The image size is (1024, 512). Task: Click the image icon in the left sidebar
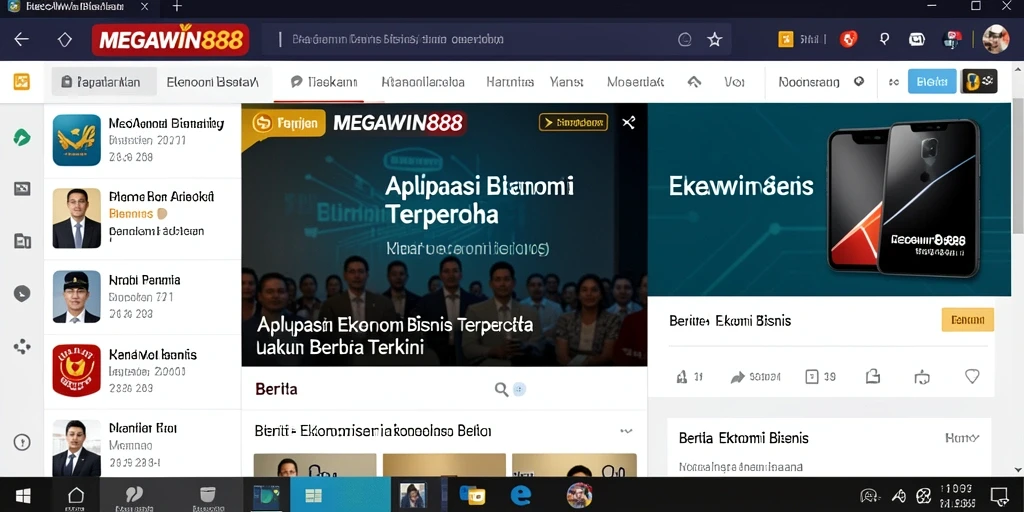22,189
